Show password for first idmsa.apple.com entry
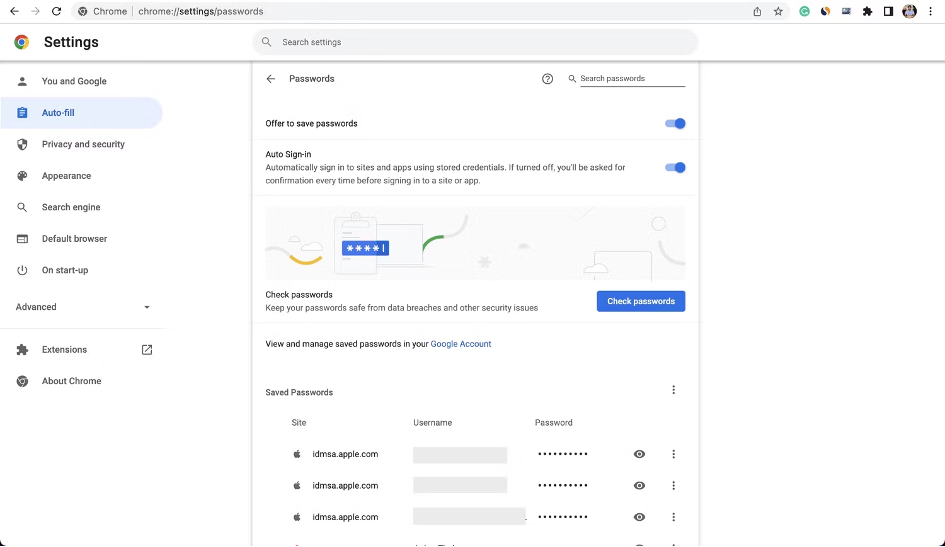945x547 pixels. point(639,454)
